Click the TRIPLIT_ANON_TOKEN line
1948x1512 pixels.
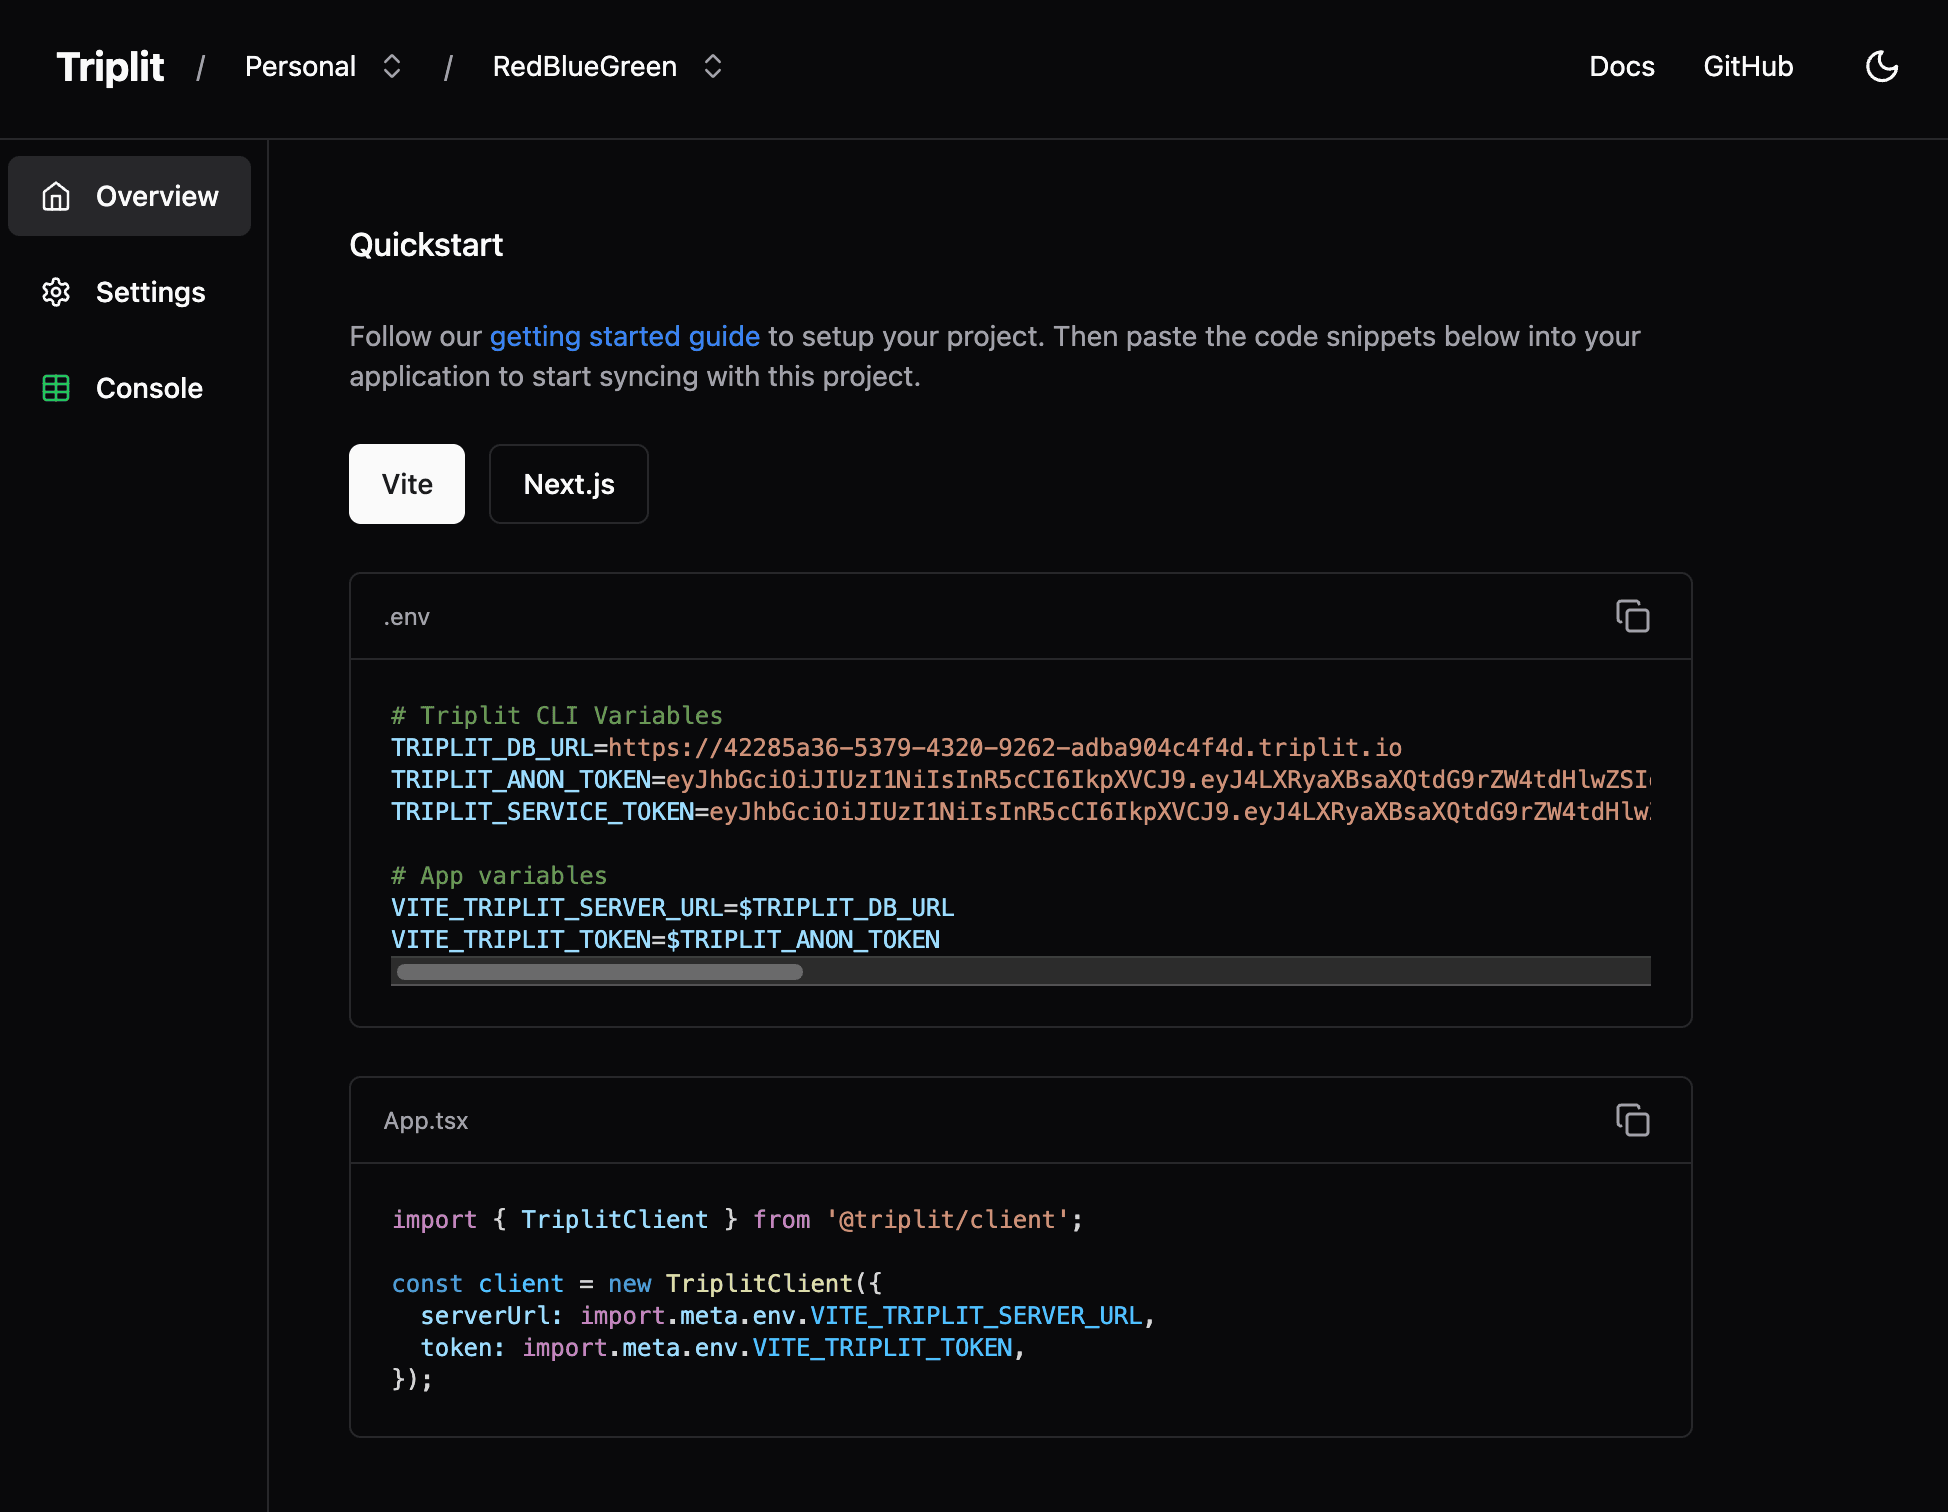click(x=1021, y=780)
